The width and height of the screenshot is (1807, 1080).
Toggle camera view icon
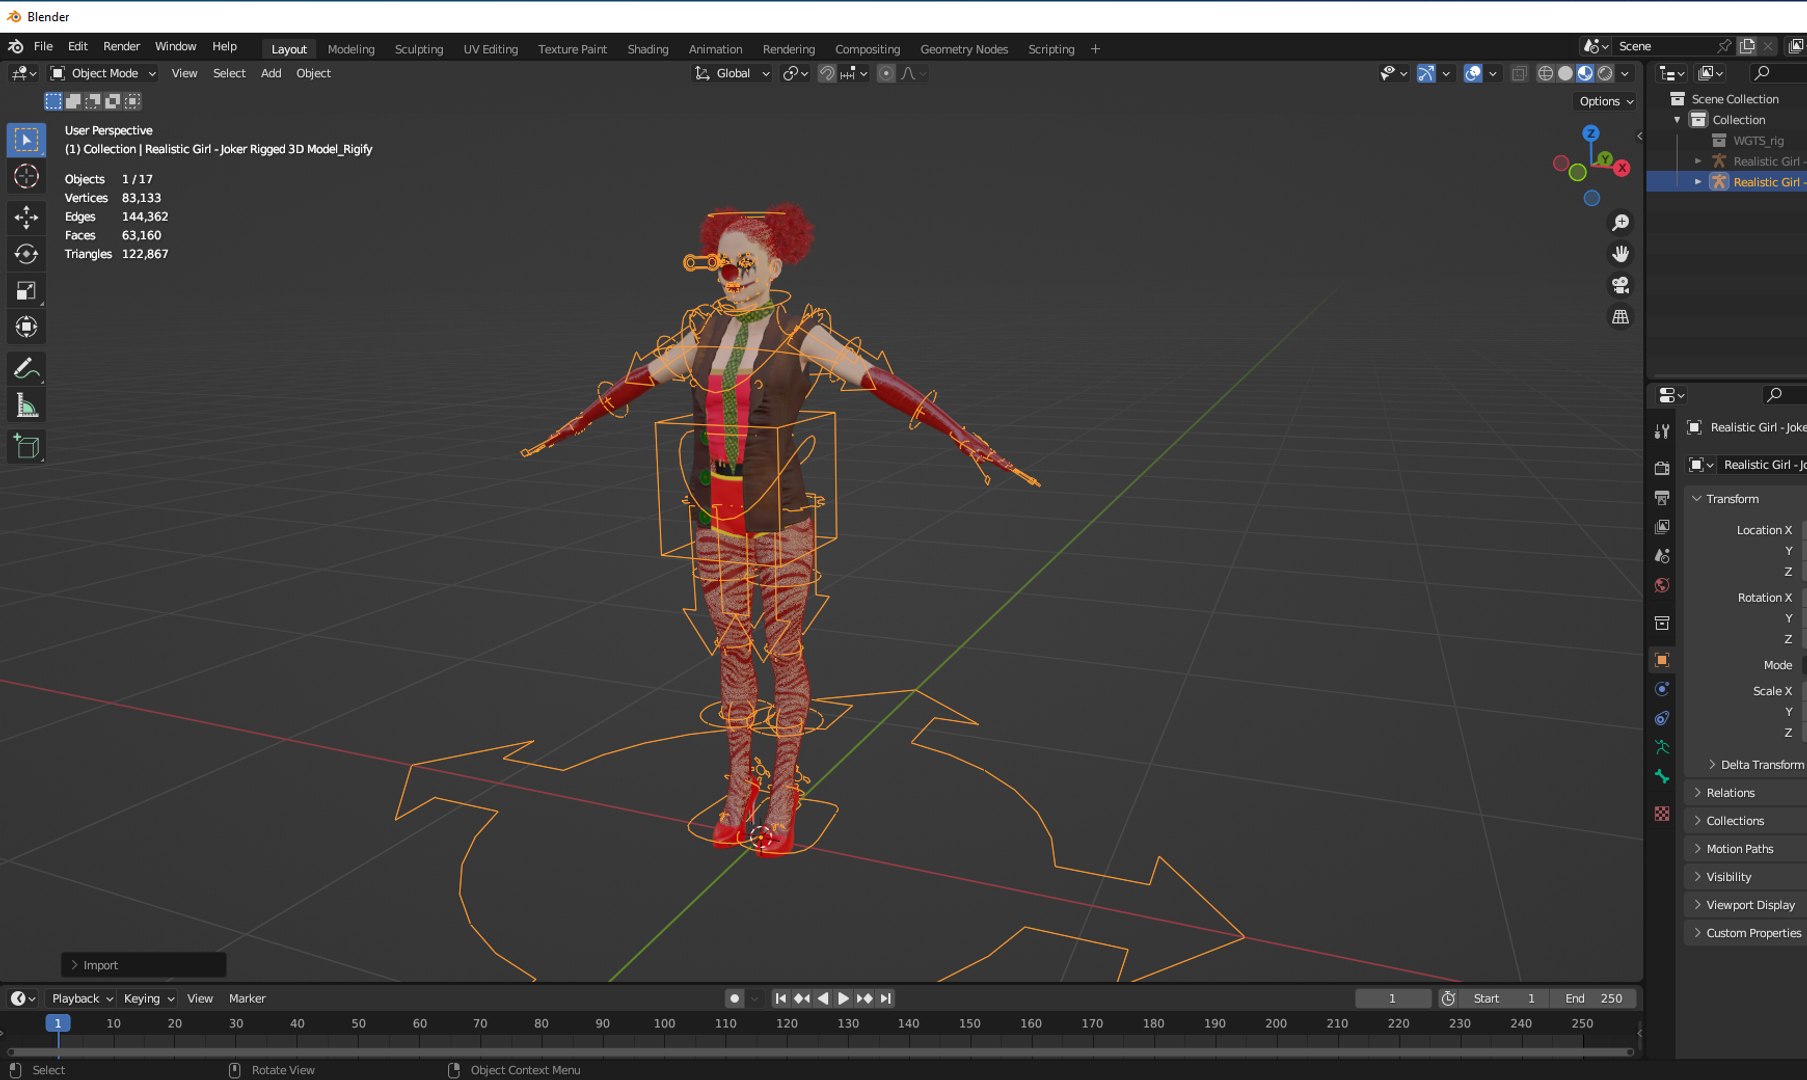pos(1620,285)
